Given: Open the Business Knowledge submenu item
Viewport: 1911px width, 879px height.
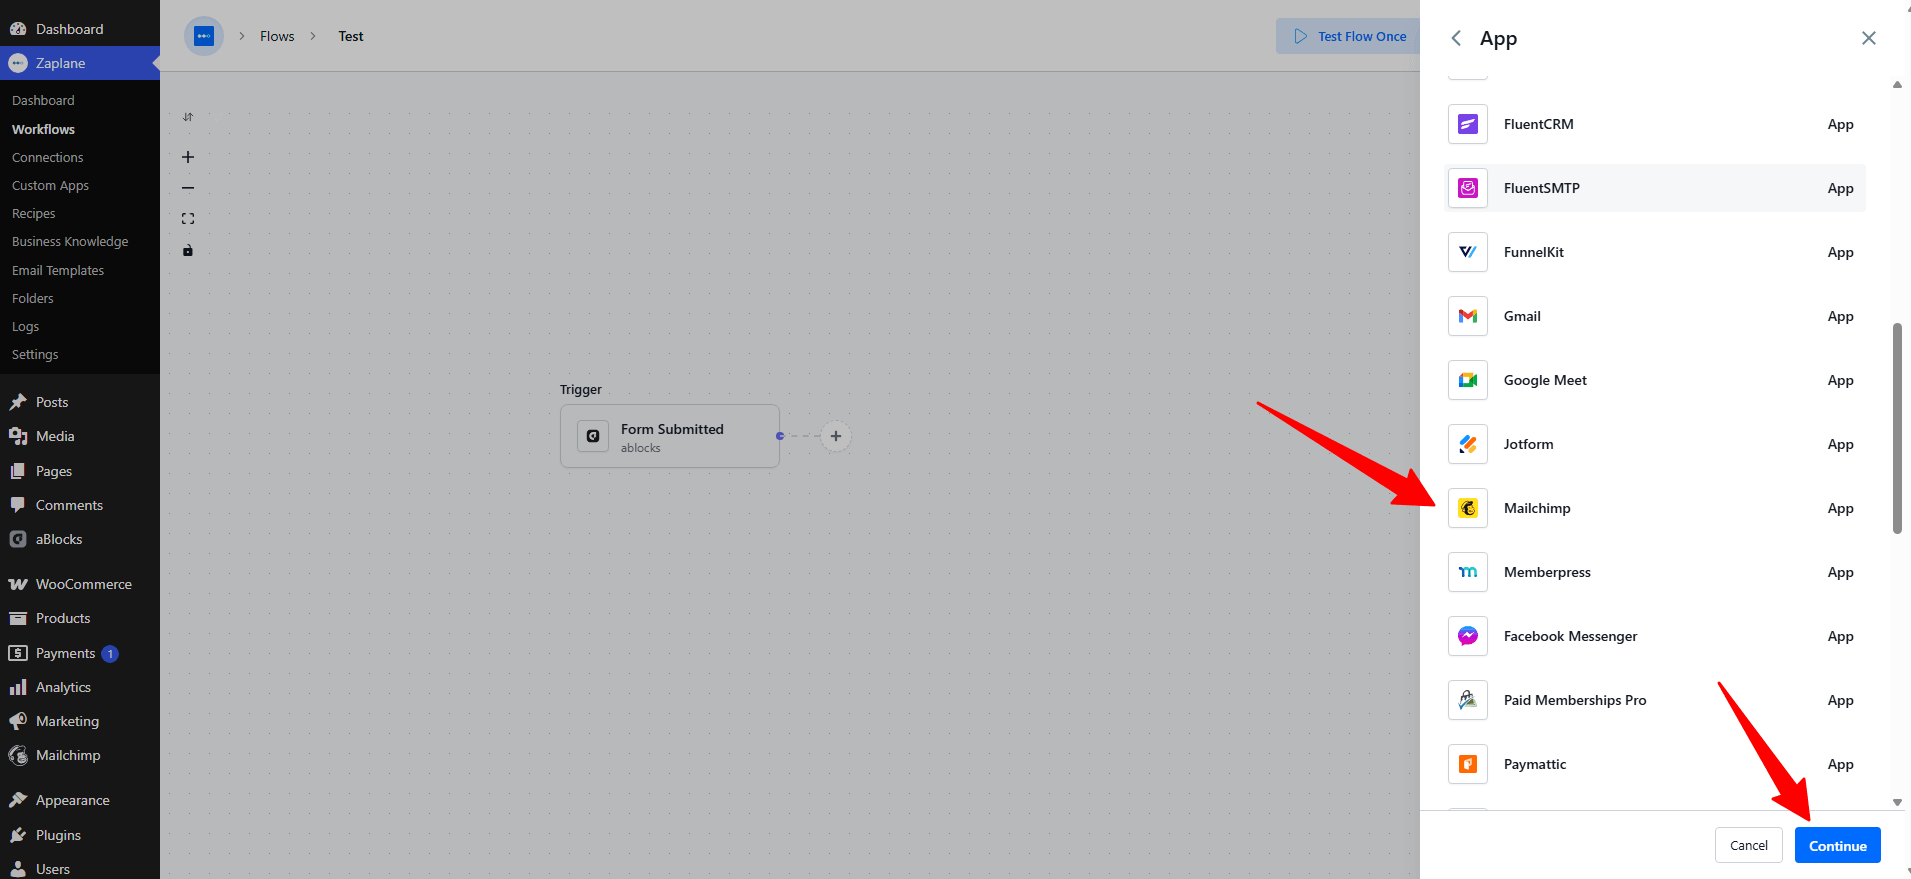Looking at the screenshot, I should tap(70, 241).
